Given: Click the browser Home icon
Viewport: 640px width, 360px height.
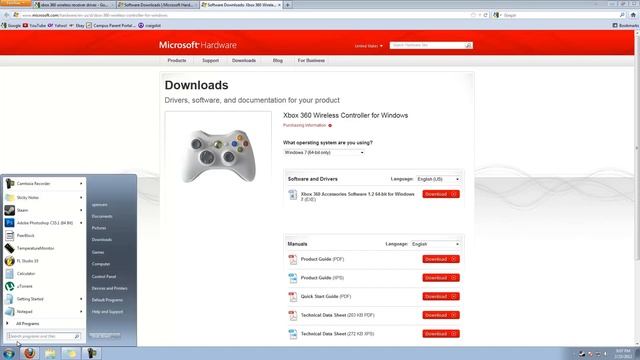Looking at the screenshot, I should [x=633, y=15].
